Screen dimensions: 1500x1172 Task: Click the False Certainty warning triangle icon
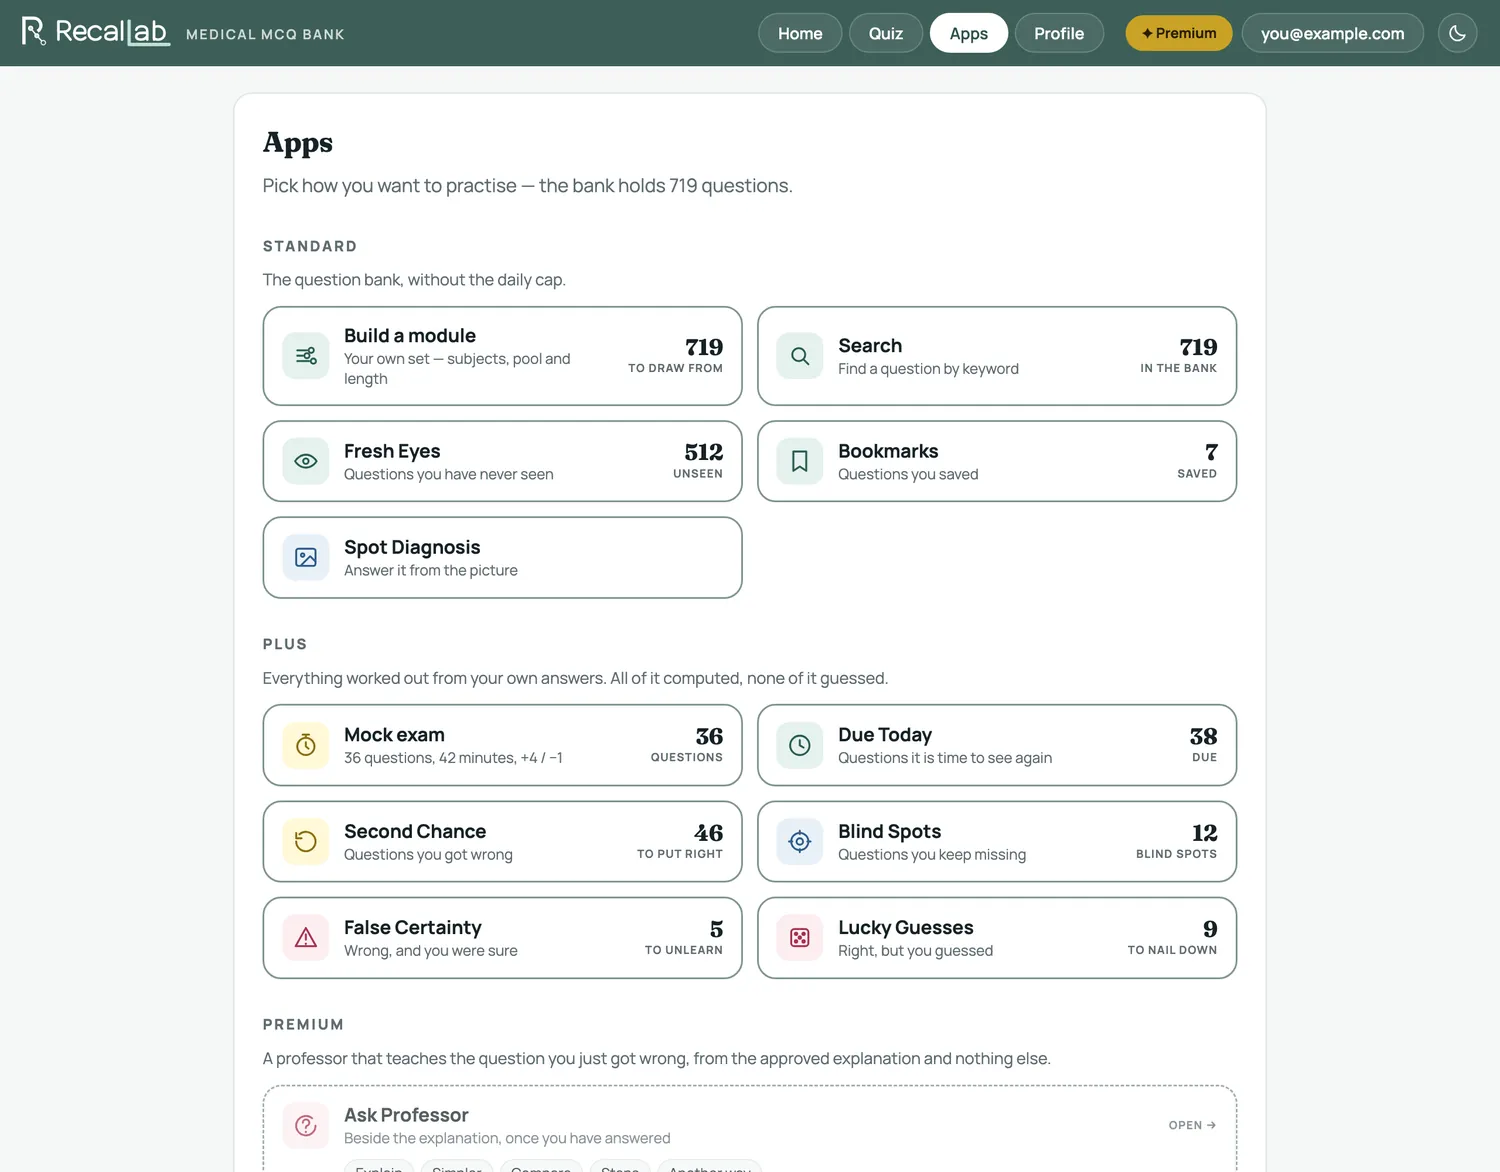point(306,937)
